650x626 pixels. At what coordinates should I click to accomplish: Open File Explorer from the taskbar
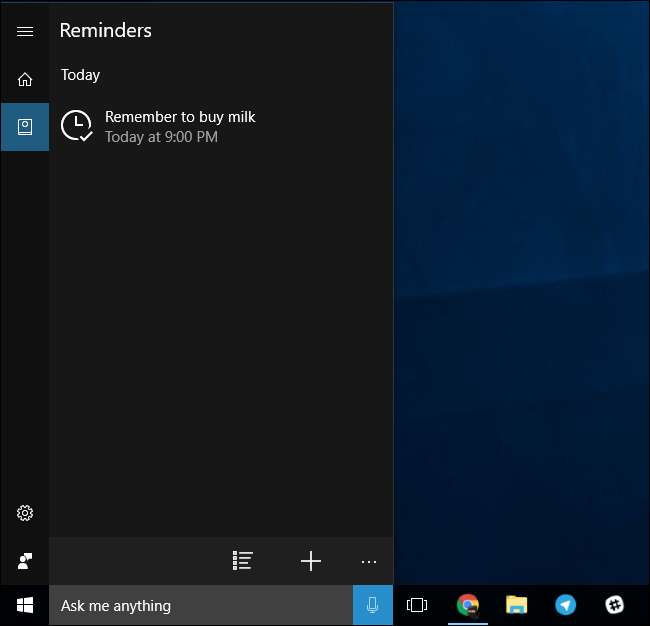coord(516,605)
